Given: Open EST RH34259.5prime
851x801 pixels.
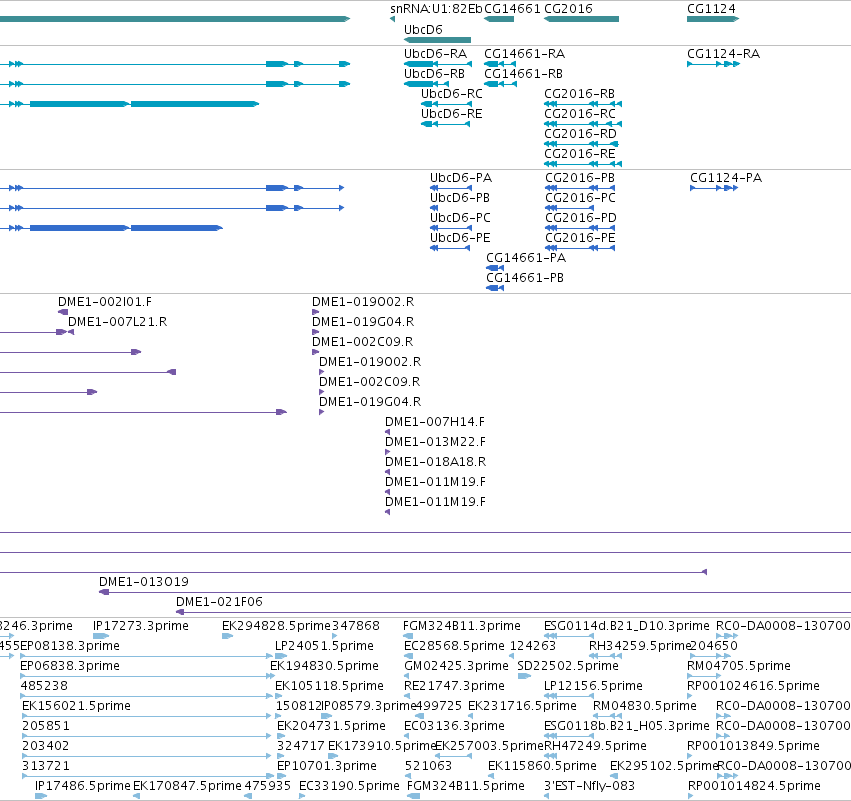Looking at the screenshot, I should [x=639, y=646].
